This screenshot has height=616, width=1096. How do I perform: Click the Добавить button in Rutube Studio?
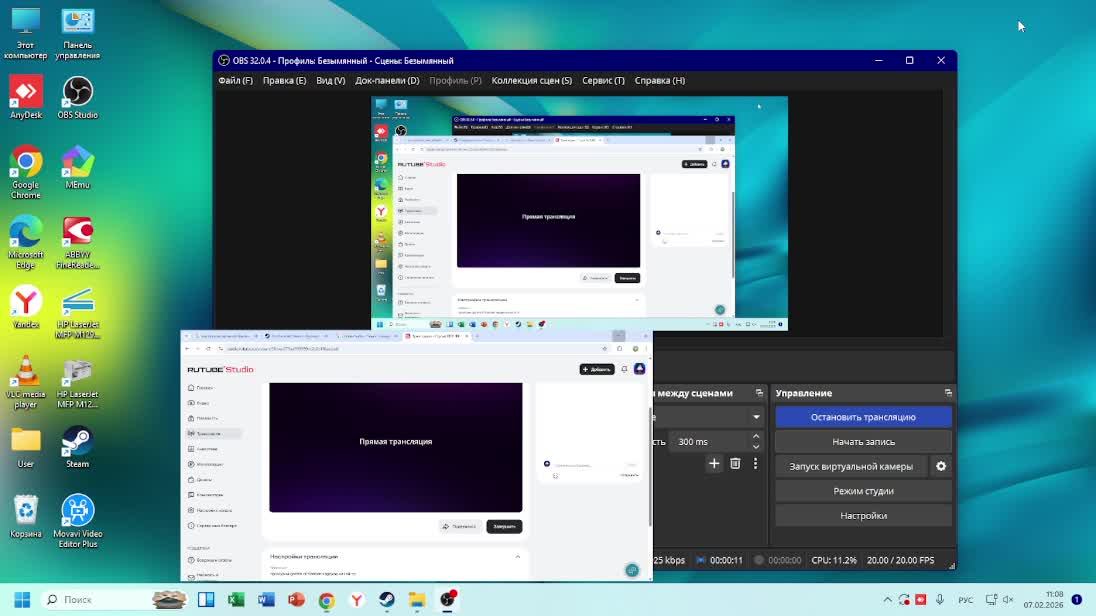[x=596, y=369]
